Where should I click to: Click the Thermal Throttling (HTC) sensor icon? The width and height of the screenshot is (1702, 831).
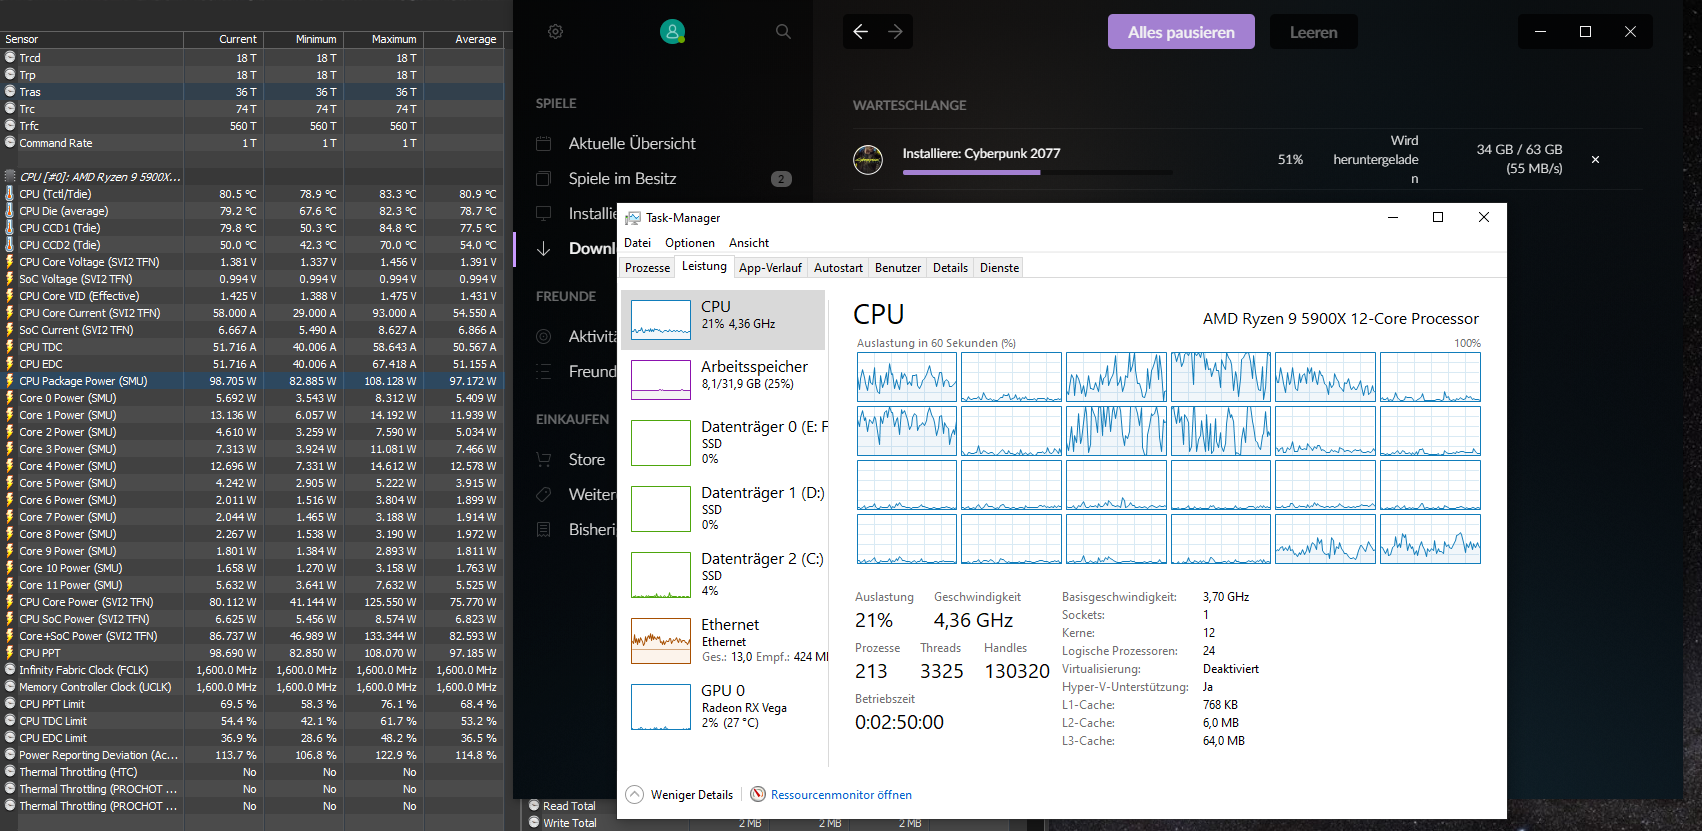pos(10,772)
